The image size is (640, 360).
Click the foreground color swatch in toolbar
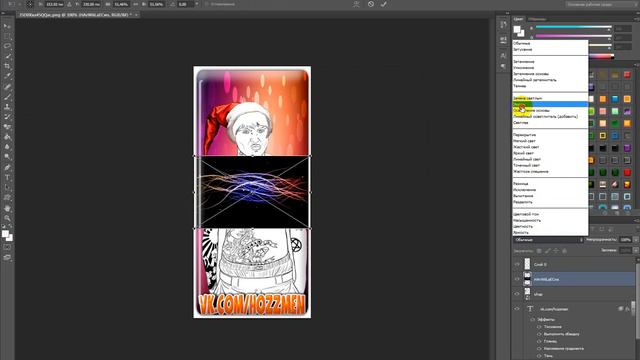point(5,234)
